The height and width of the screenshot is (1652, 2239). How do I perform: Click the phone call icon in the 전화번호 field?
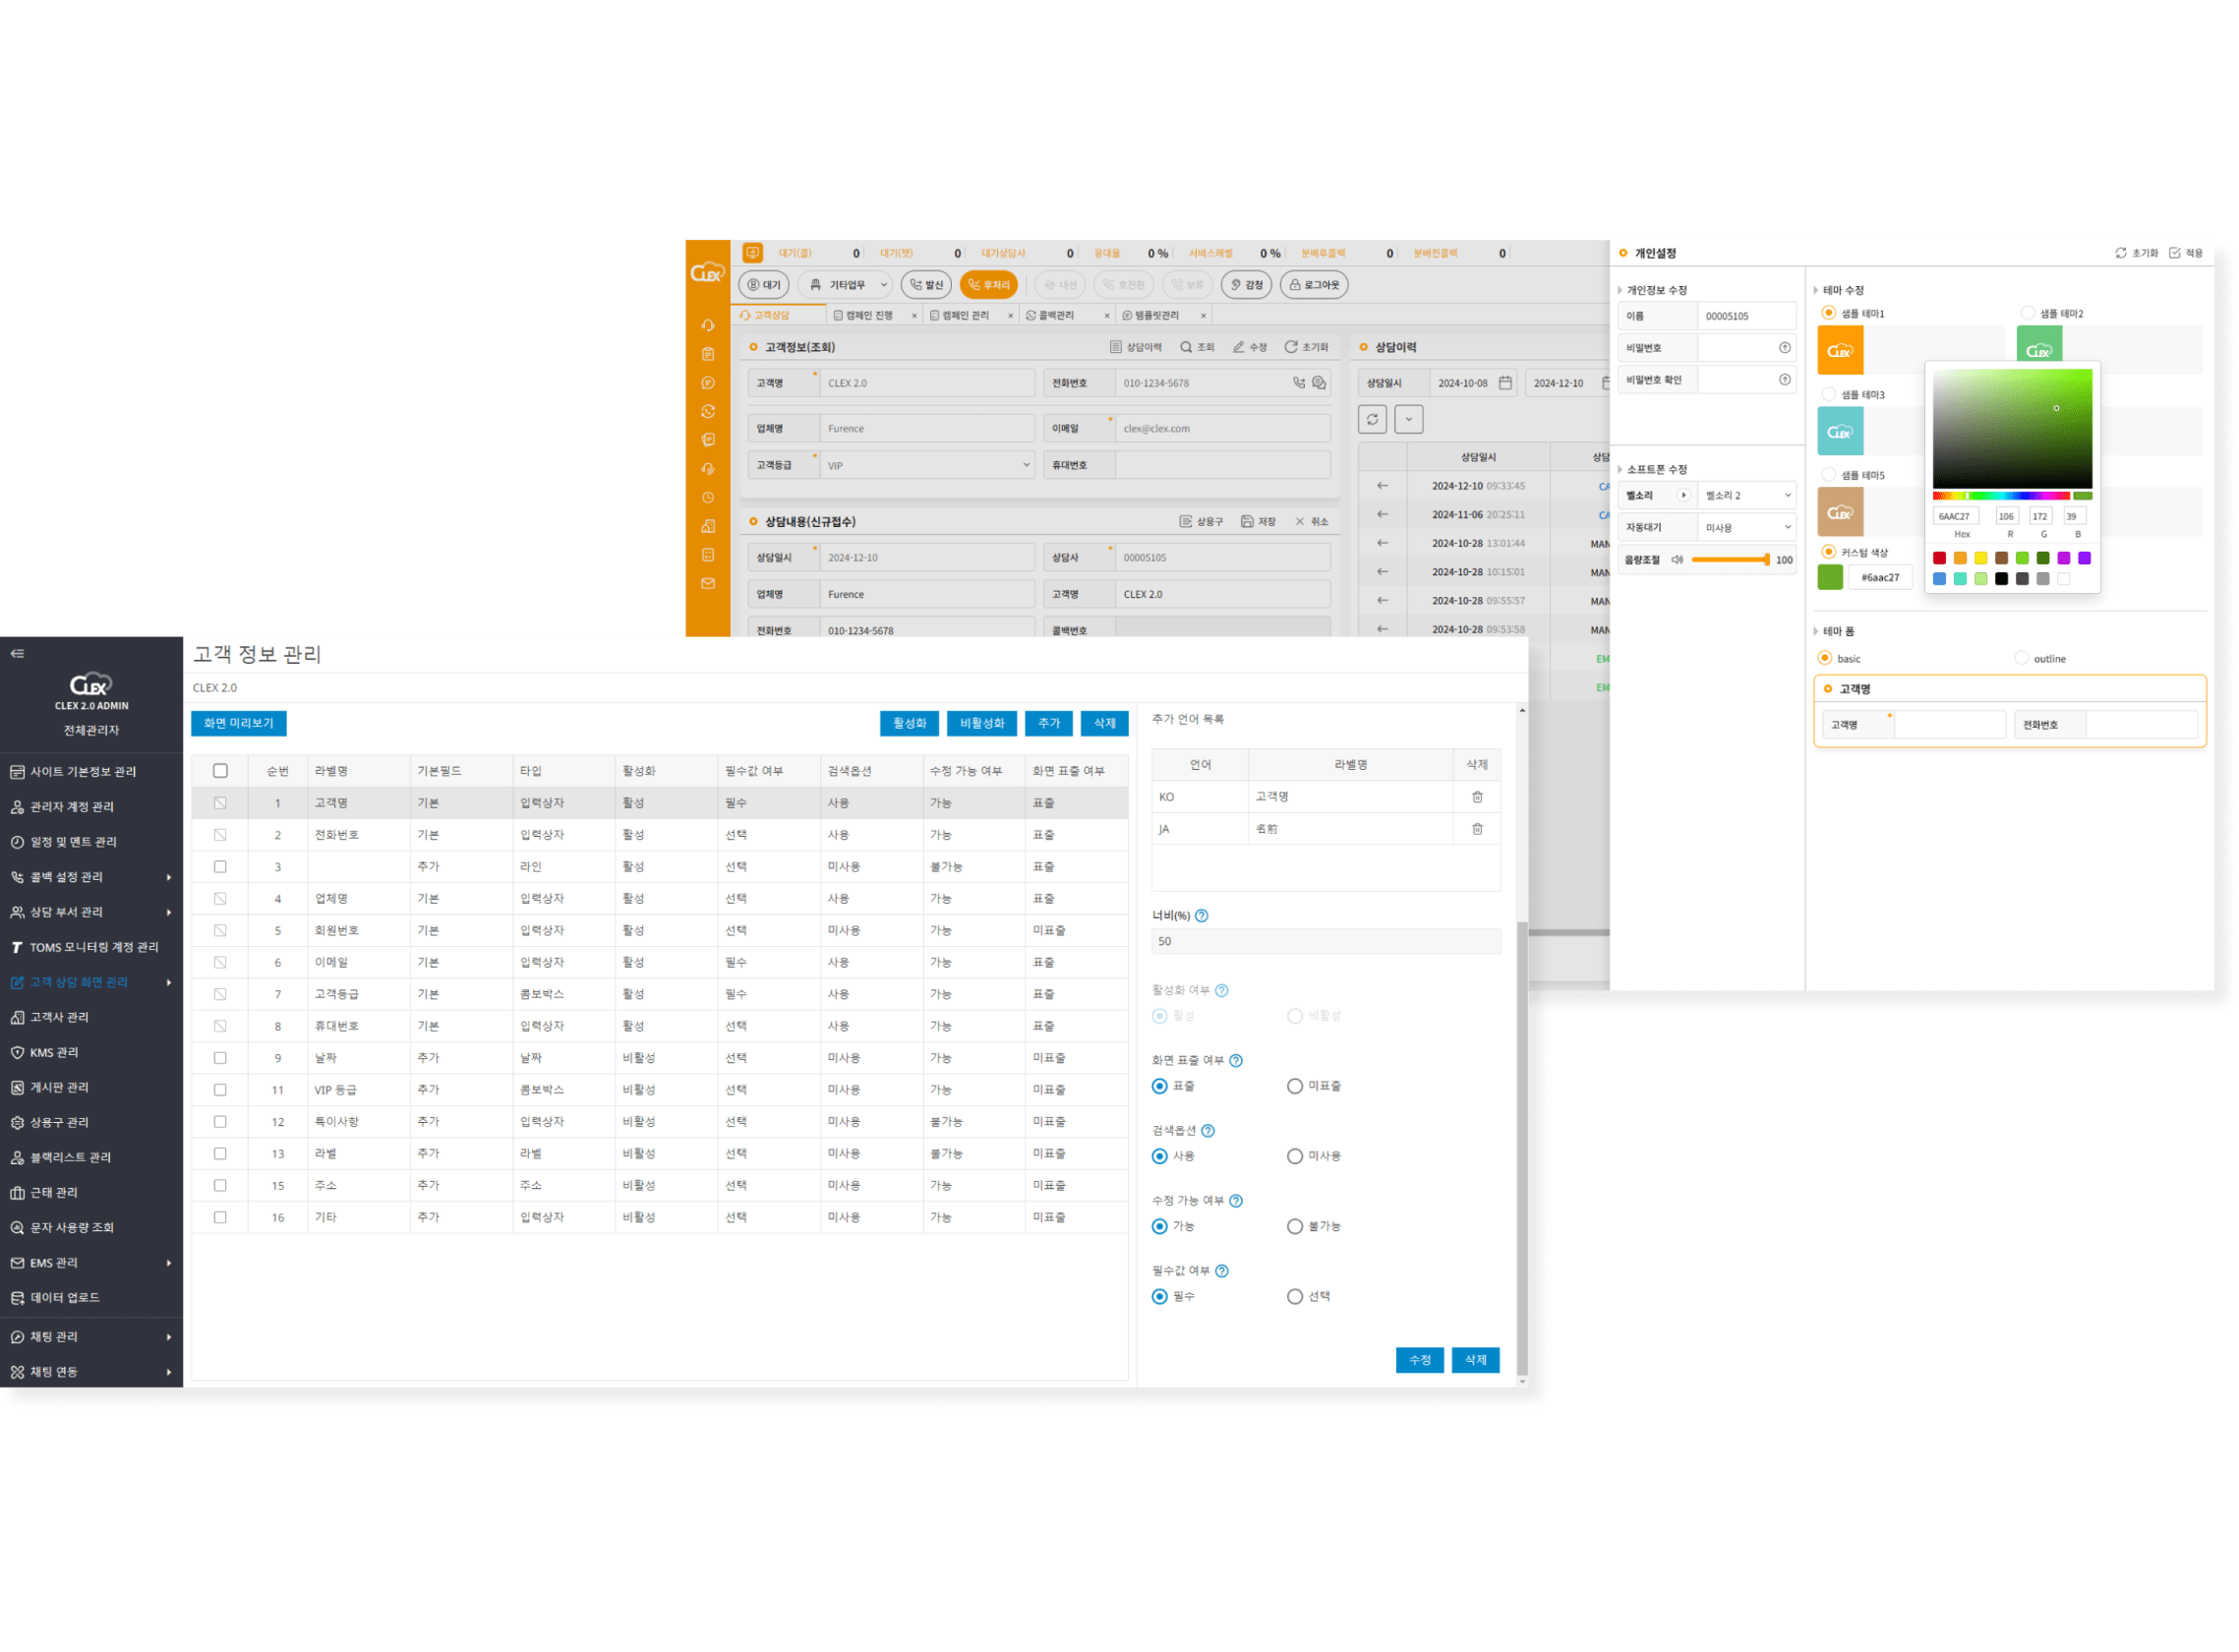tap(1298, 383)
